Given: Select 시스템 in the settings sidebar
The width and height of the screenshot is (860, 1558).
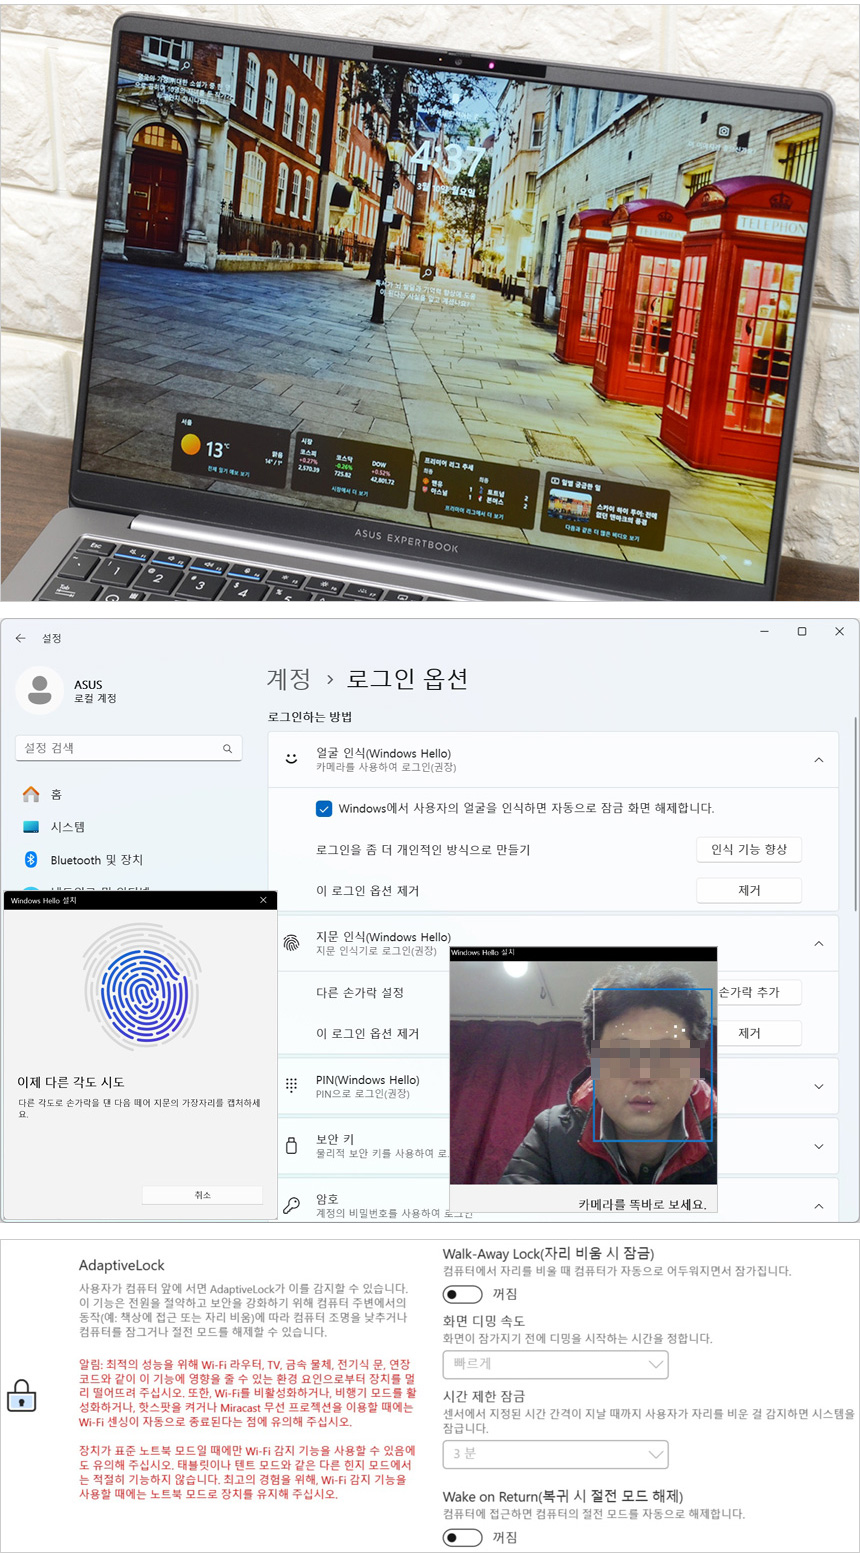Looking at the screenshot, I should point(68,827).
